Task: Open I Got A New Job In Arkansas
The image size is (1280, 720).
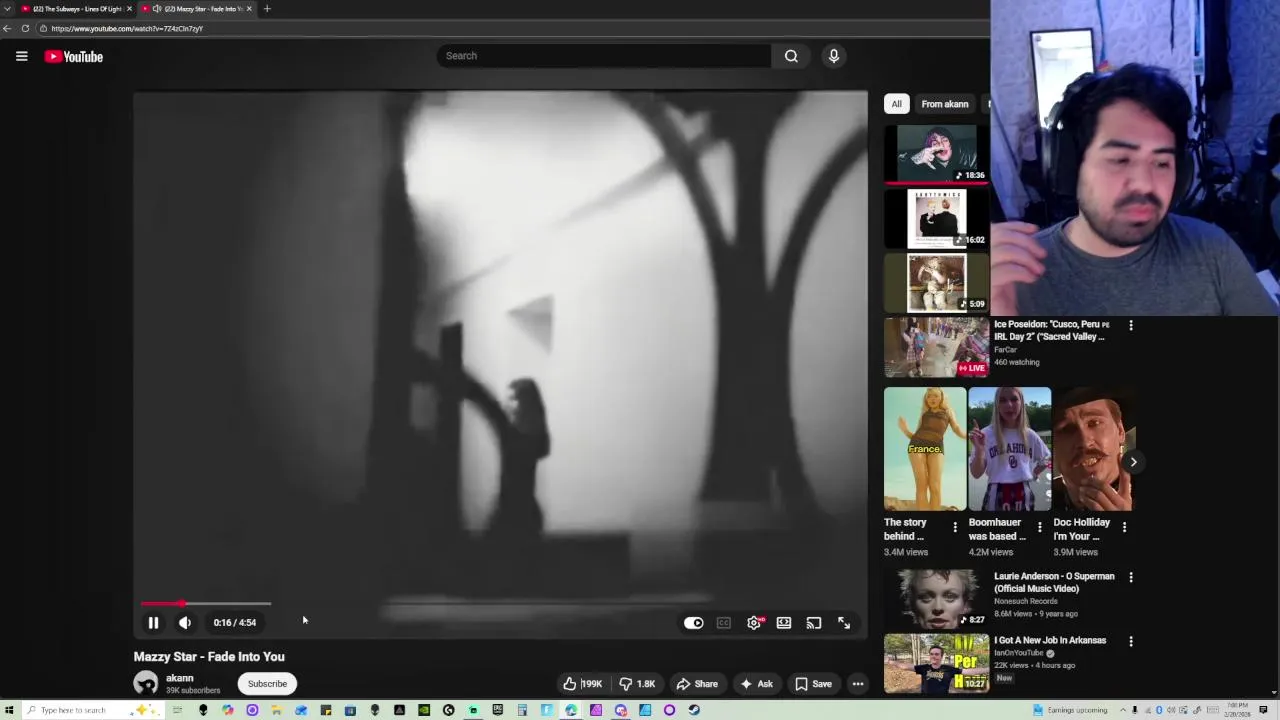Action: [1050, 640]
